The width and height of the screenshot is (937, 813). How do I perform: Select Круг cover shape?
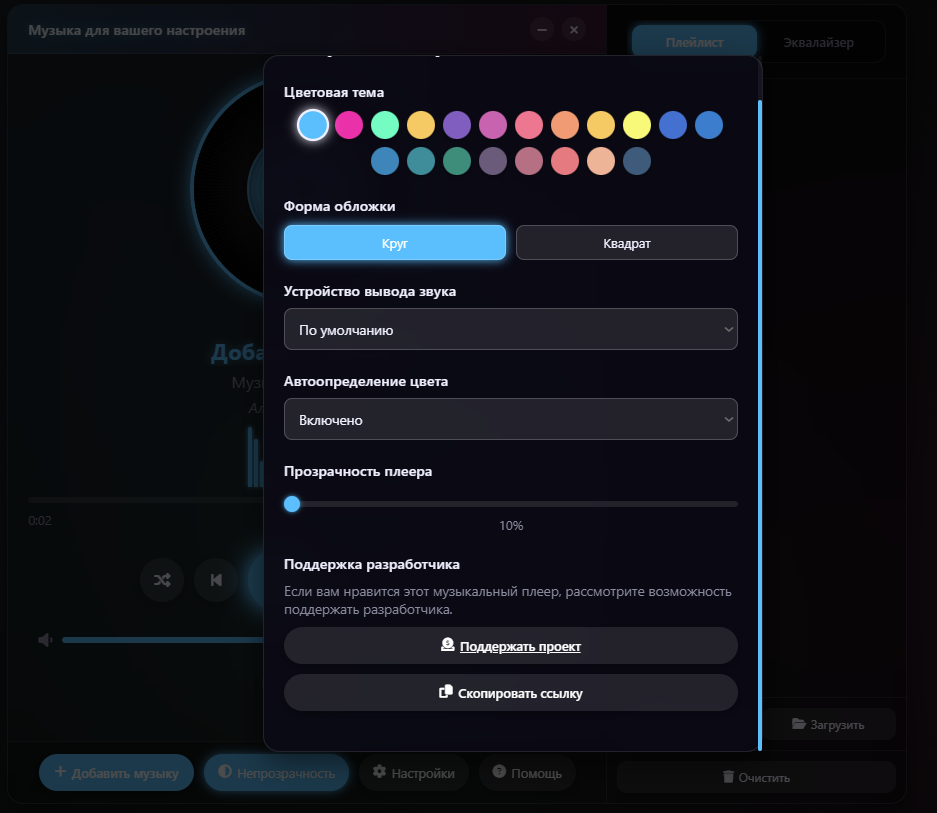pyautogui.click(x=395, y=243)
